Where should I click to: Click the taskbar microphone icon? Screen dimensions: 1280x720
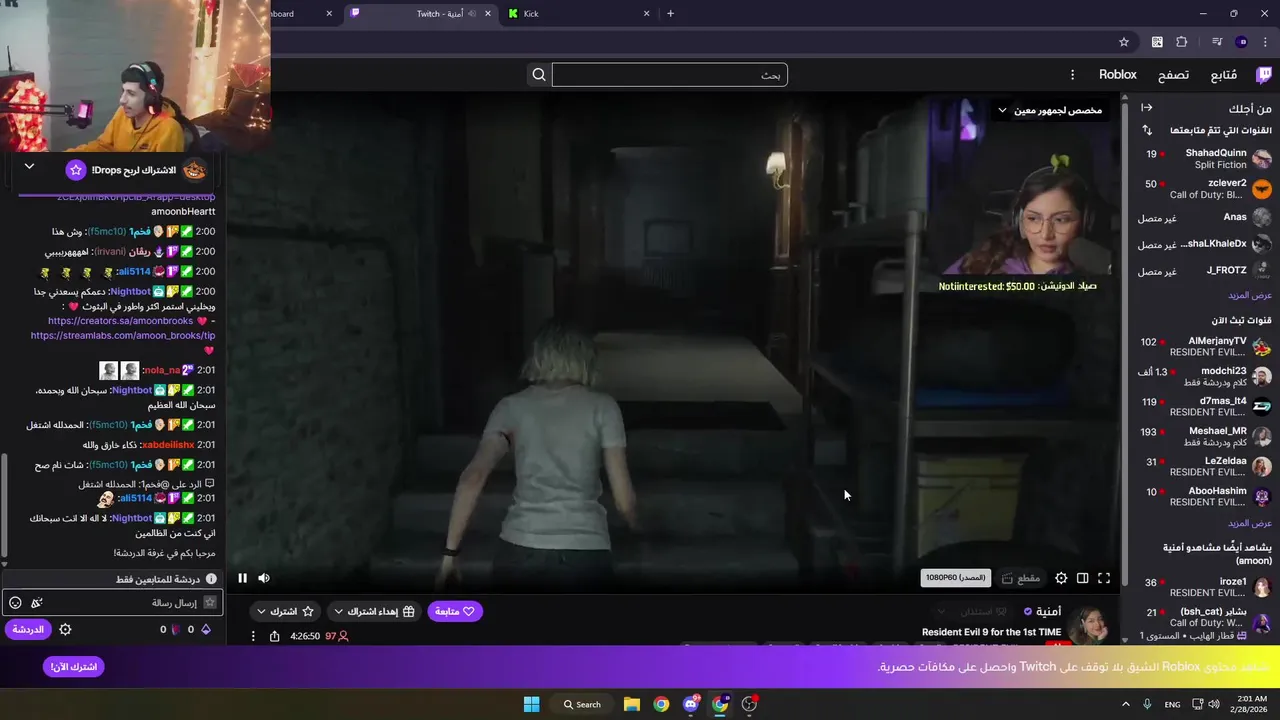(1147, 704)
